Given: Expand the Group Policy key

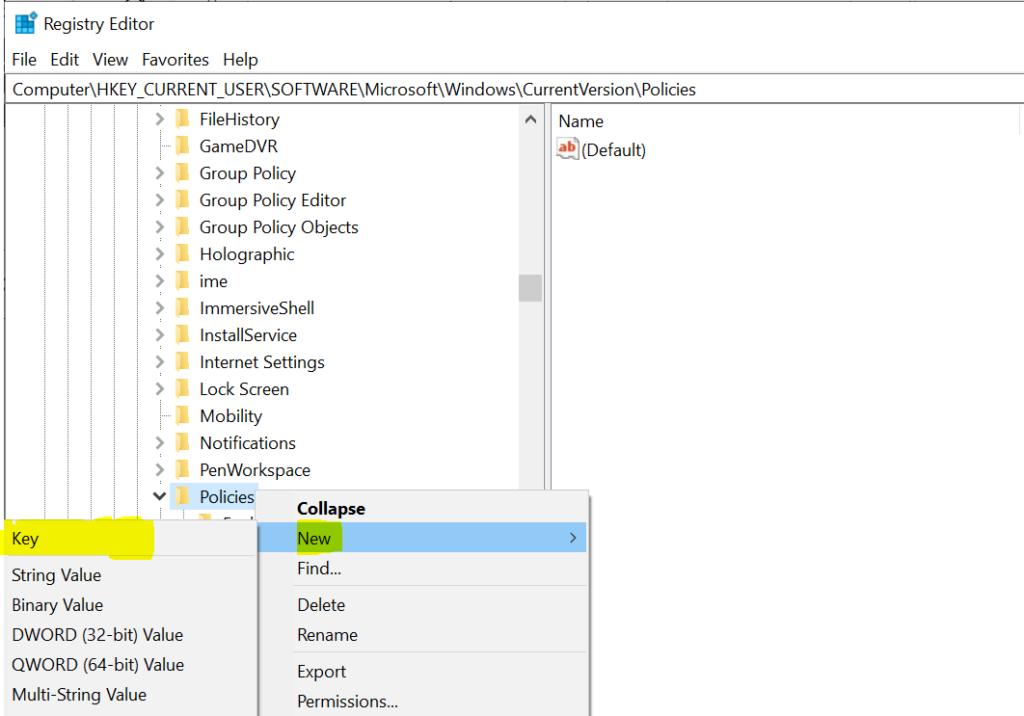Looking at the screenshot, I should (x=159, y=172).
